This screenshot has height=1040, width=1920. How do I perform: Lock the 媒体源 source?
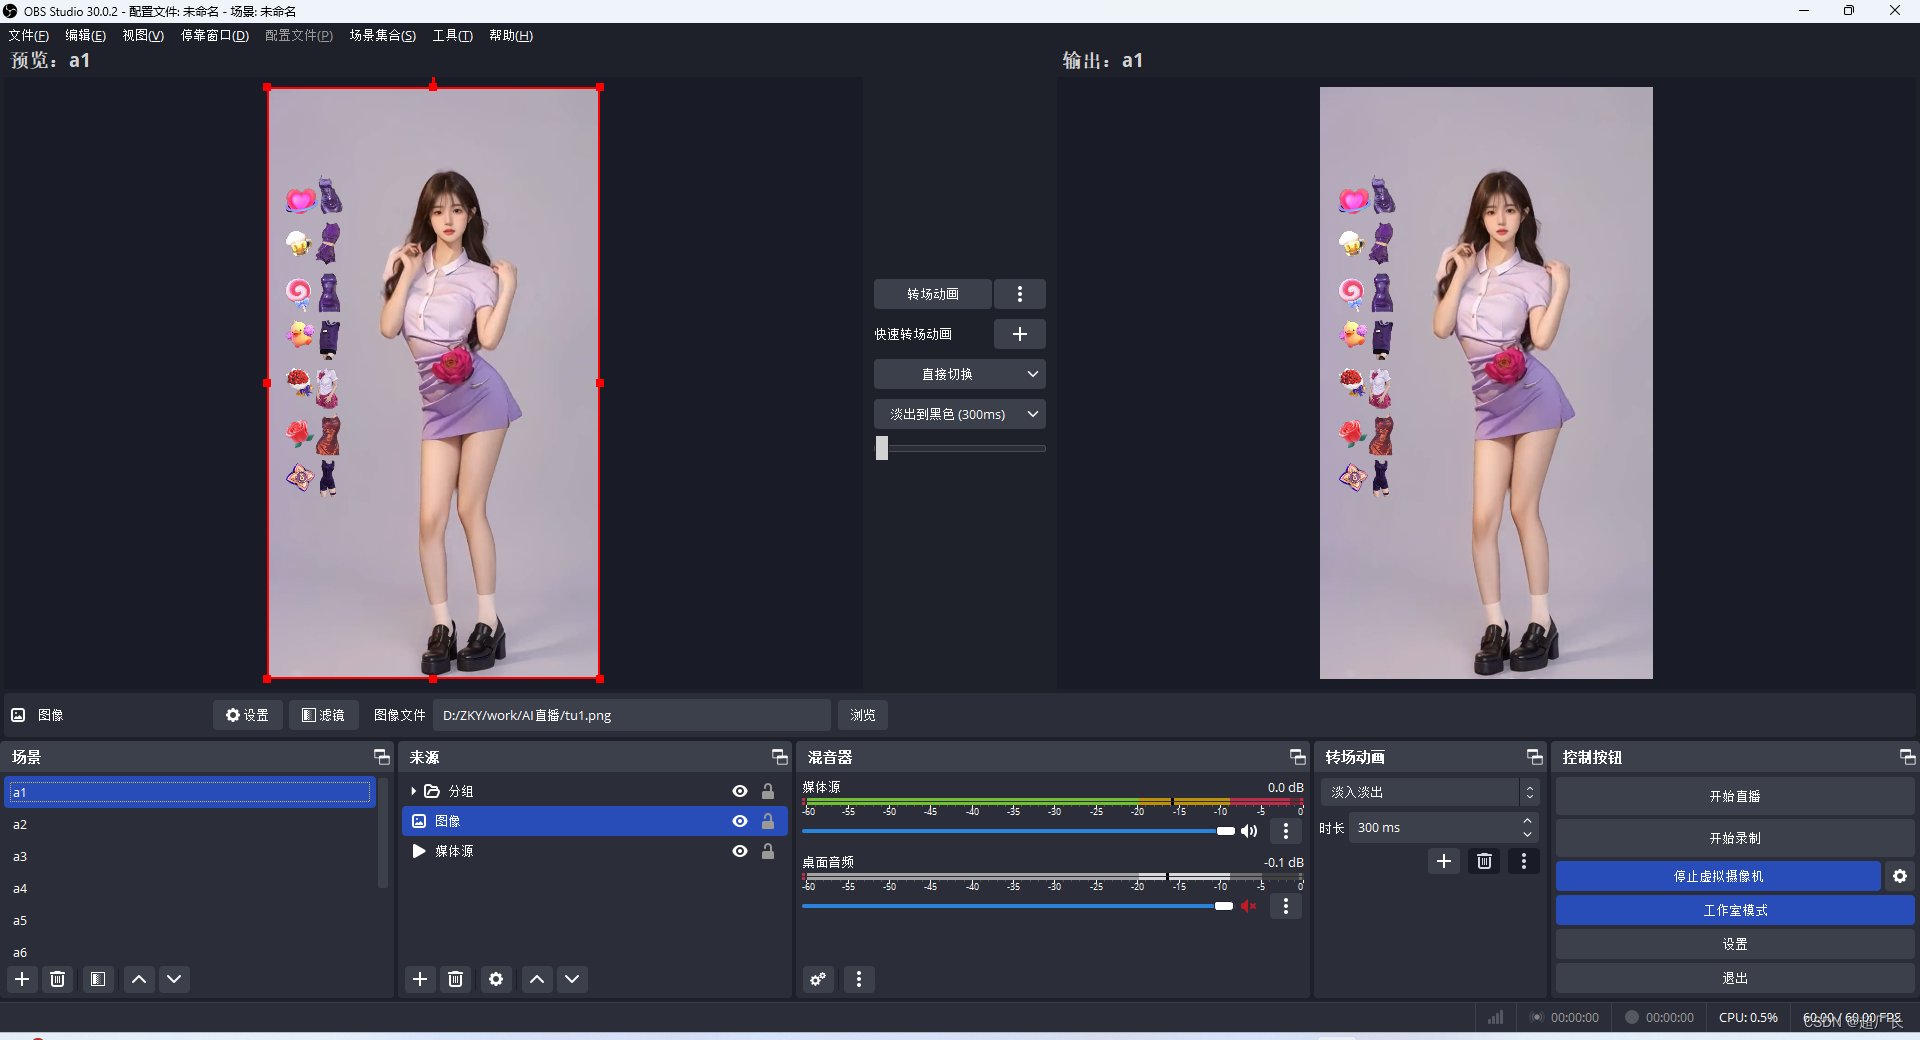[768, 851]
